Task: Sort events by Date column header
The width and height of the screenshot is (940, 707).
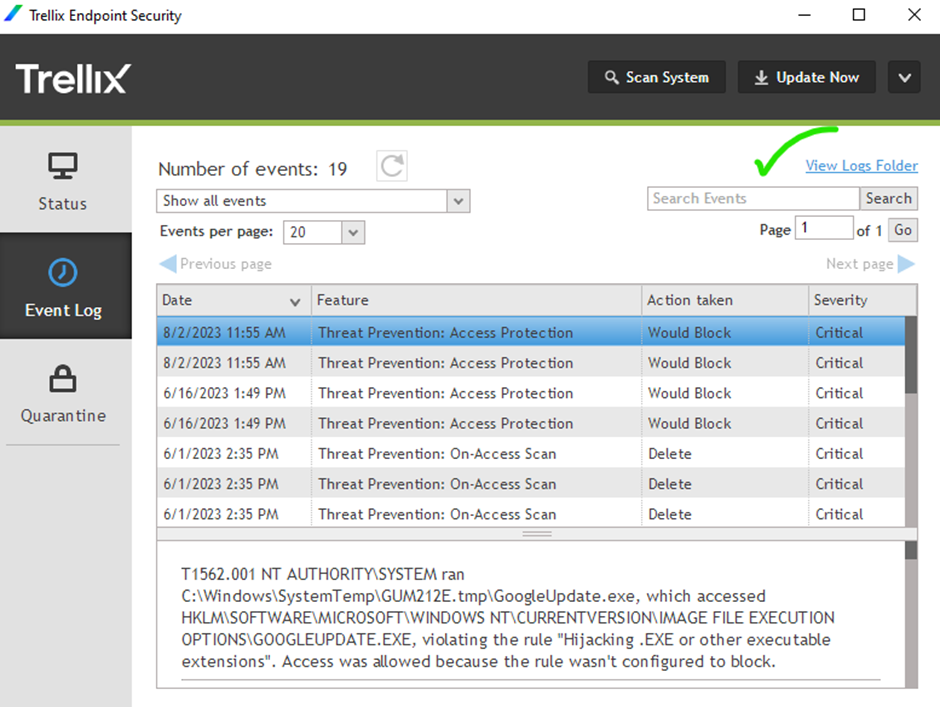Action: [x=232, y=300]
